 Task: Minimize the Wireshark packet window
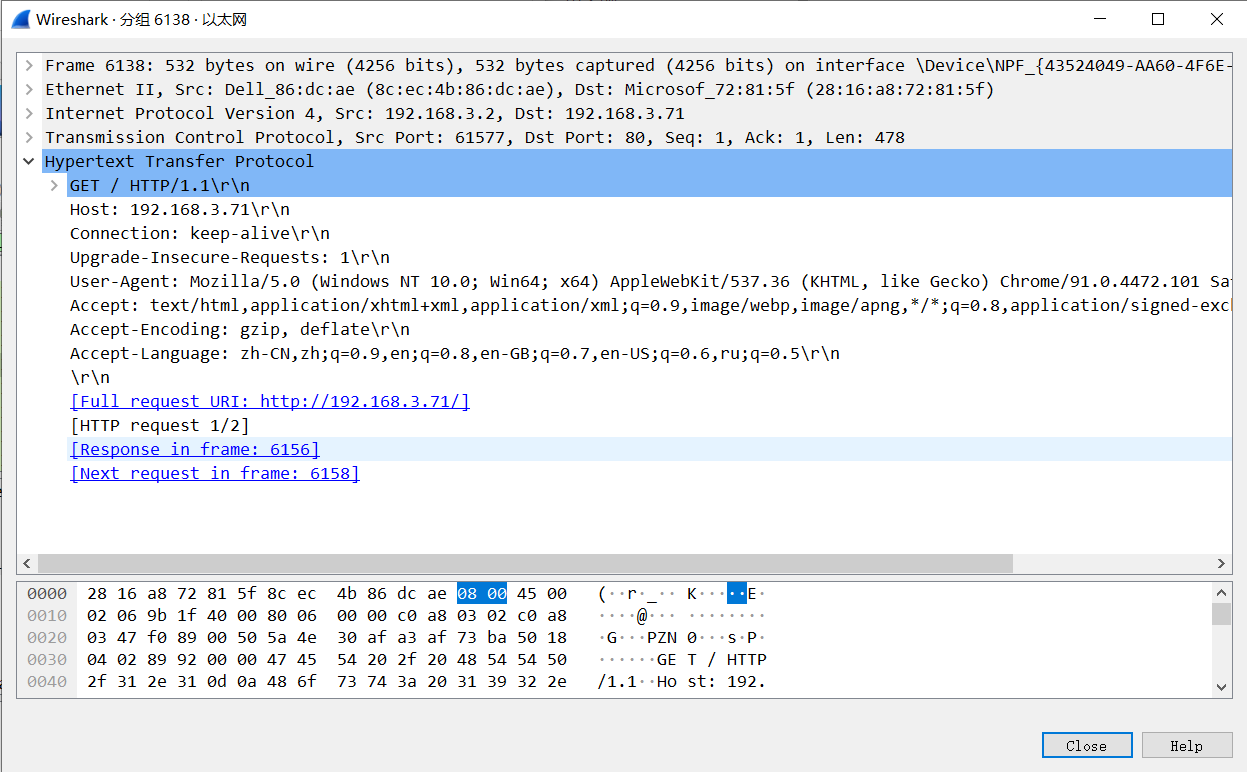click(x=1099, y=19)
